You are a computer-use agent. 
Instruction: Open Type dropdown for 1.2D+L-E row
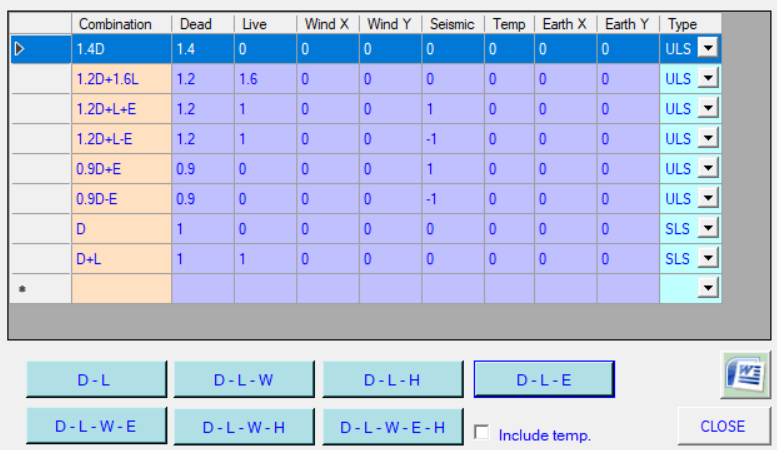tap(709, 138)
